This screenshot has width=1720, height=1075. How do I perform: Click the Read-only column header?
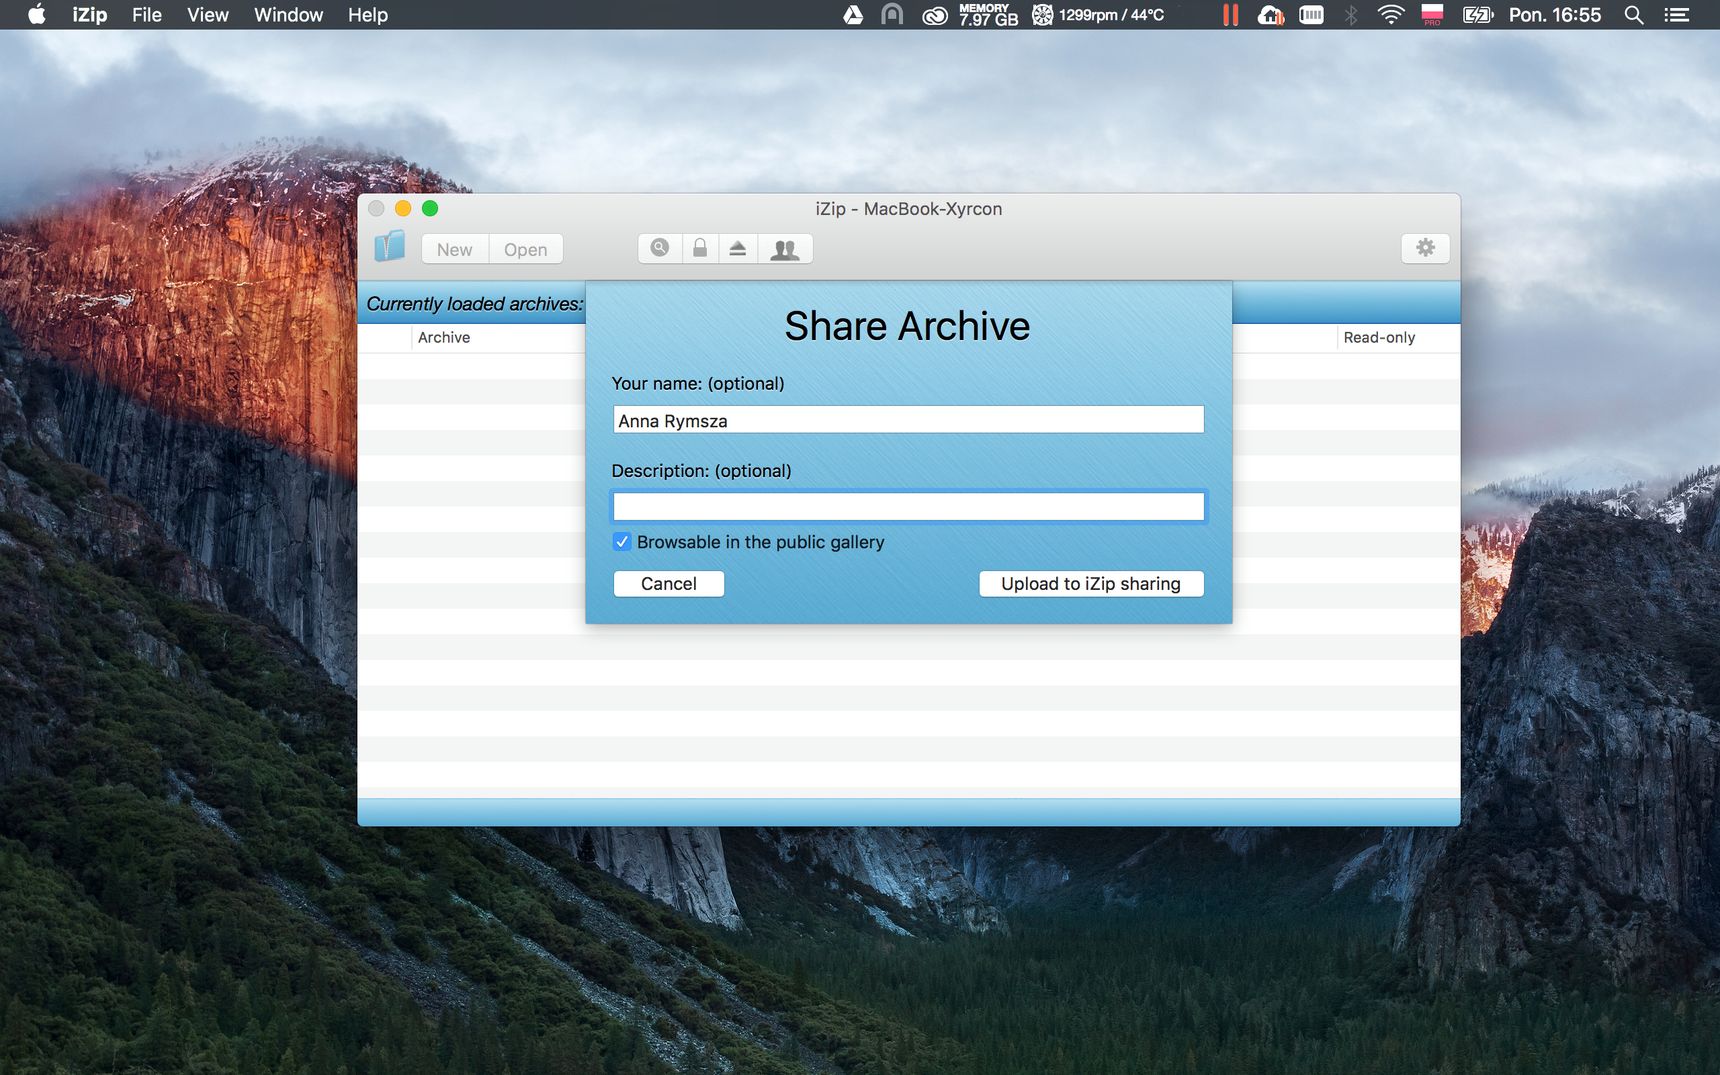point(1379,338)
